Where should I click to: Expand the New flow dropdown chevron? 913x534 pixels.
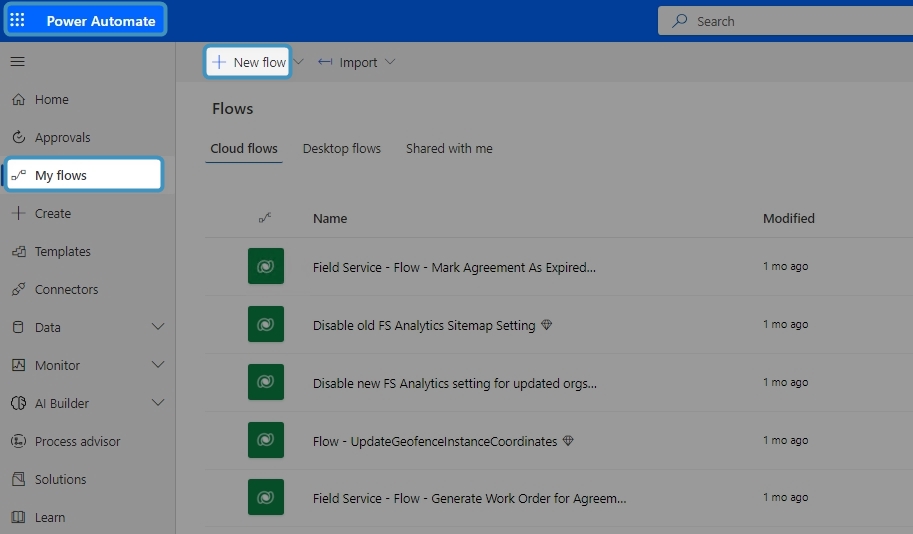point(299,62)
